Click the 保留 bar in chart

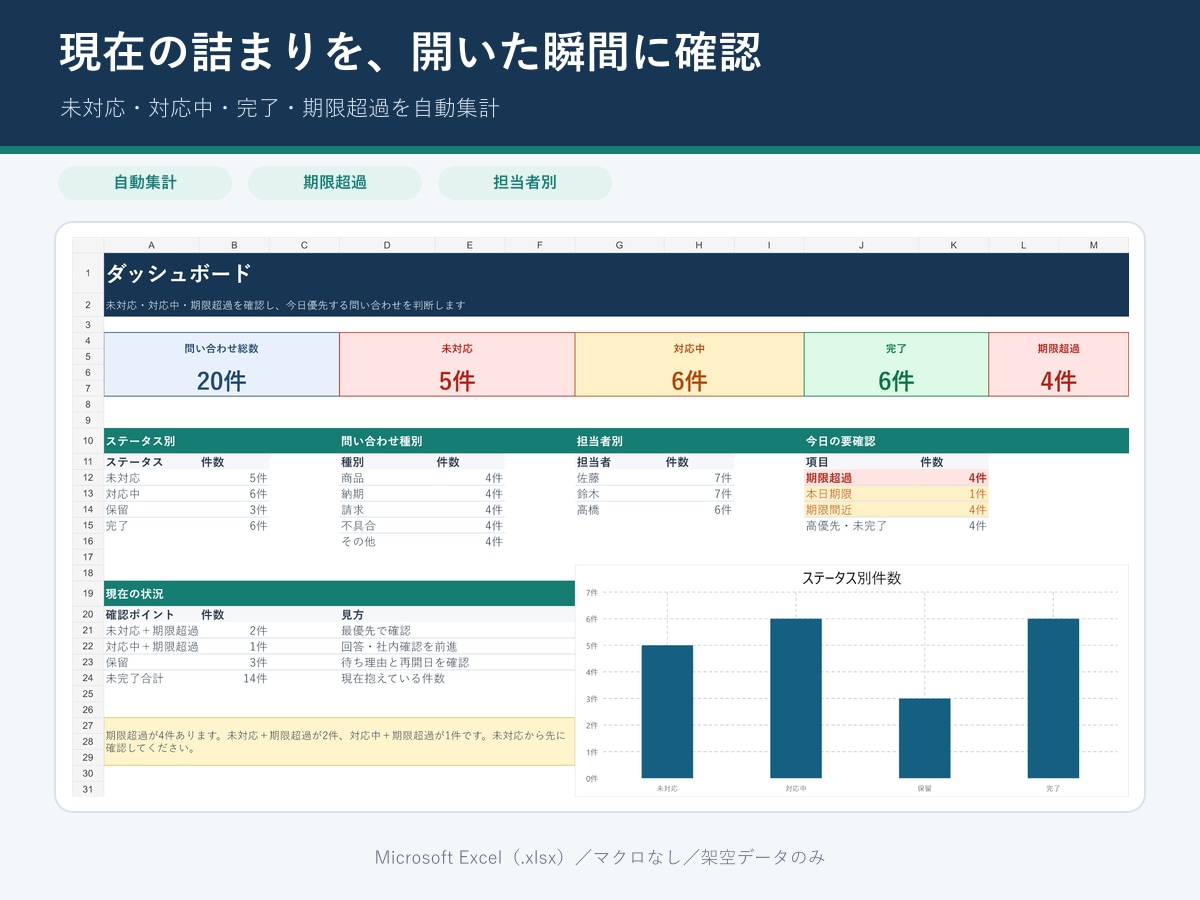pos(924,738)
